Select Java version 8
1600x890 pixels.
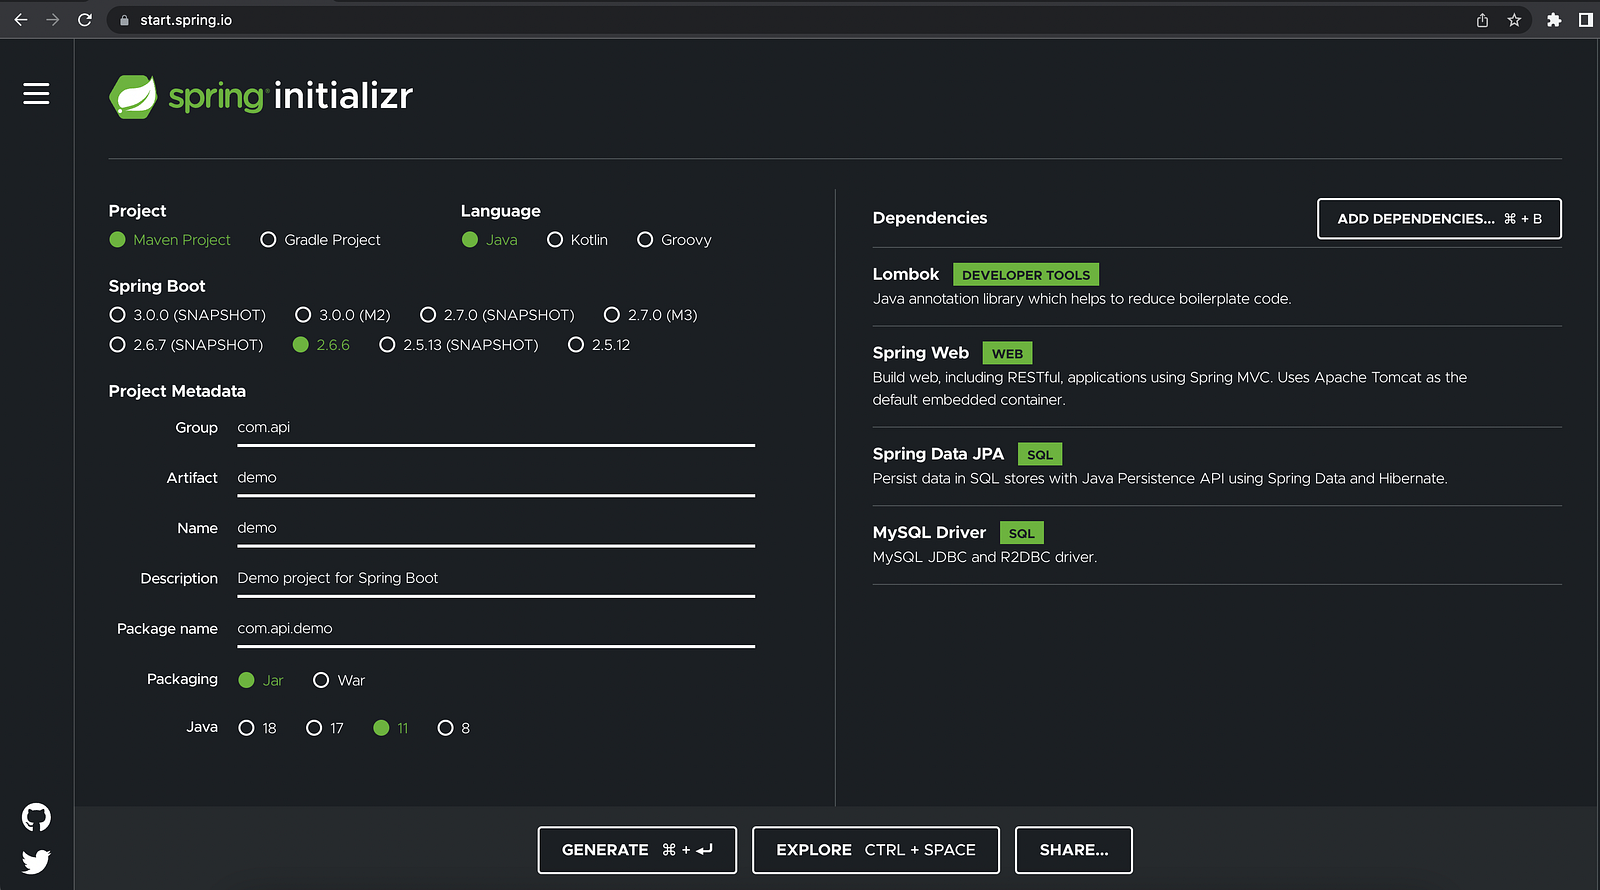click(454, 728)
